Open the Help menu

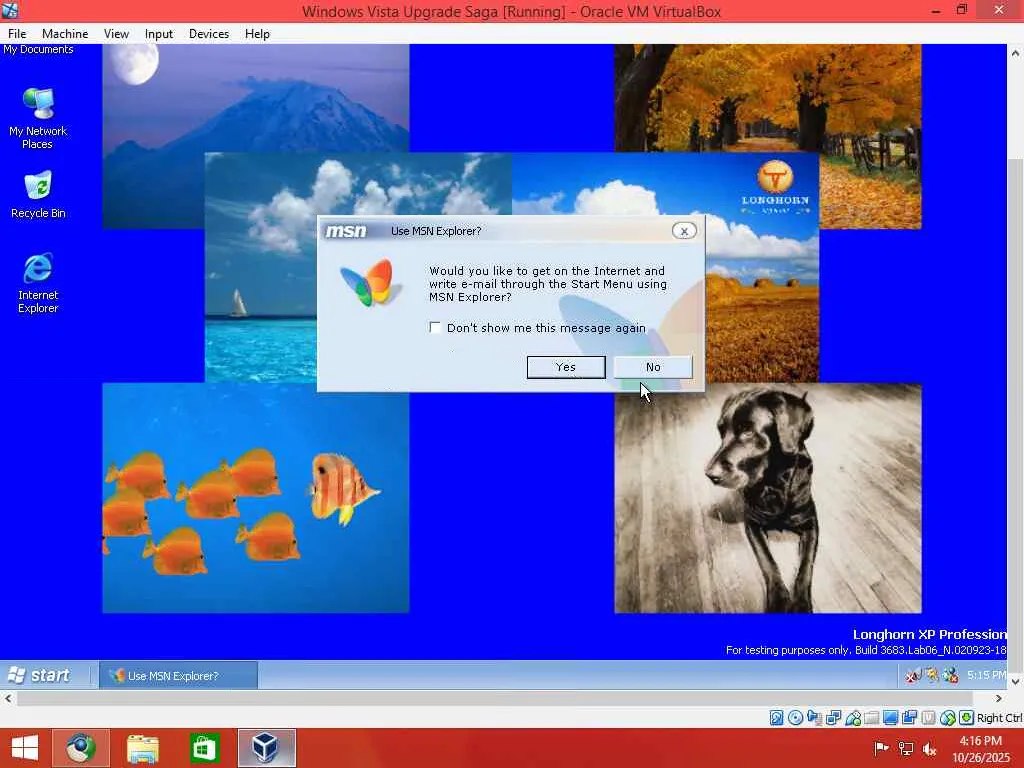tap(257, 34)
